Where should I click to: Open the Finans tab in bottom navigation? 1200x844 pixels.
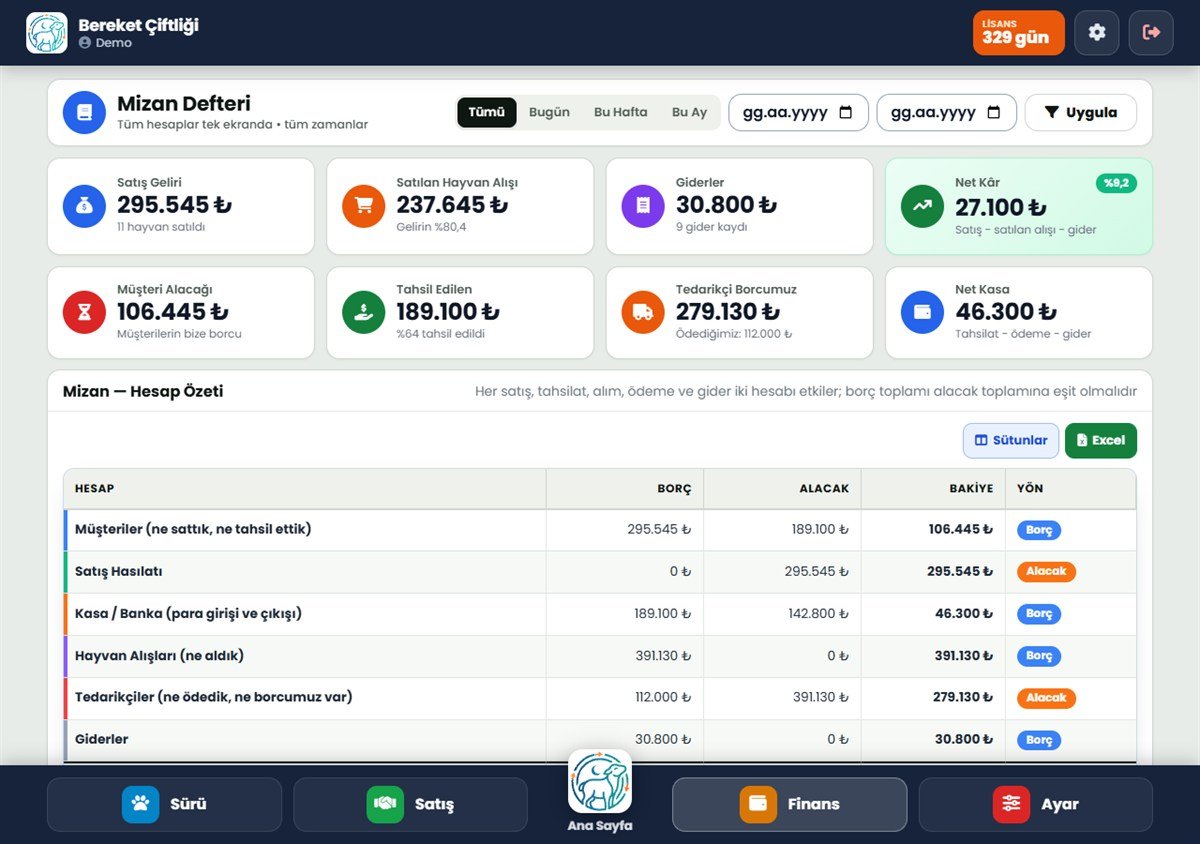(789, 804)
